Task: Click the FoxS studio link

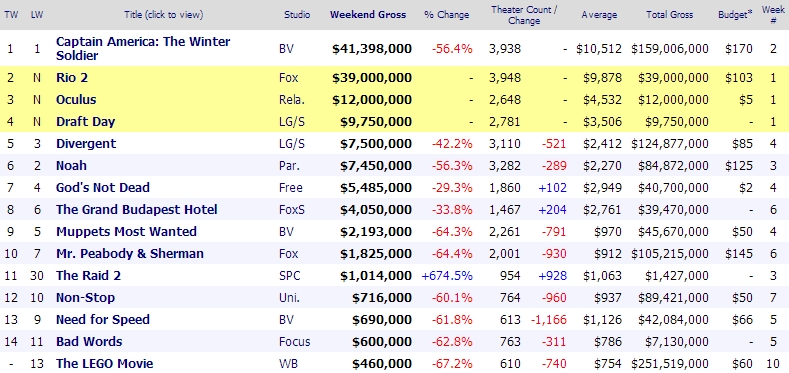Action: 292,209
